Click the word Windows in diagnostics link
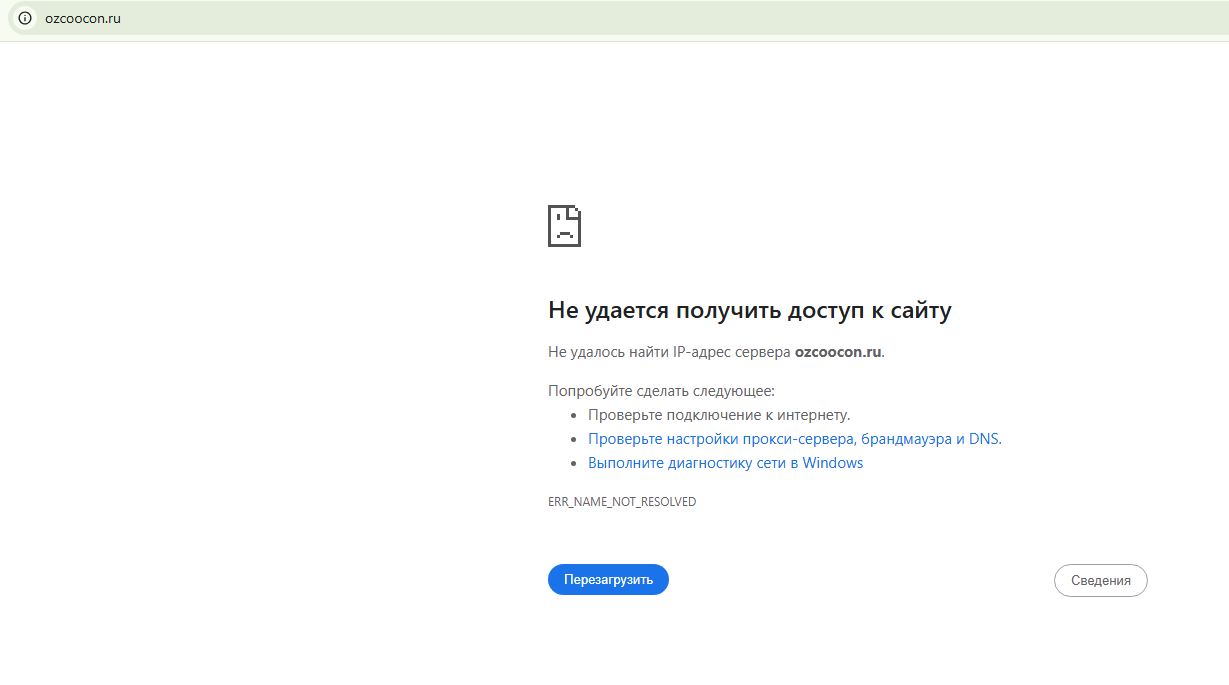Screen dimensions: 1229x685 pos(832,463)
